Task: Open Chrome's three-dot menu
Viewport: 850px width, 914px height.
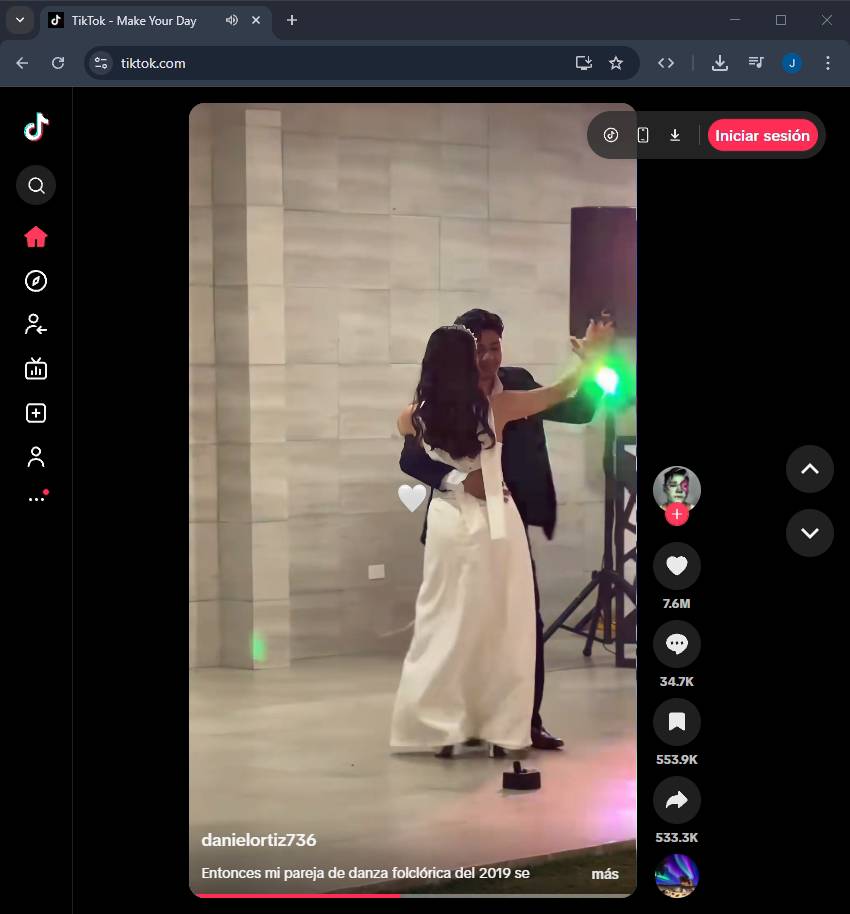Action: pos(827,63)
